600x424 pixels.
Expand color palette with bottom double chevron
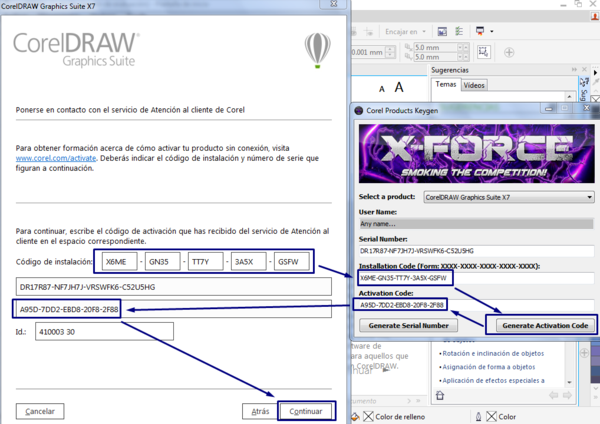[596, 398]
